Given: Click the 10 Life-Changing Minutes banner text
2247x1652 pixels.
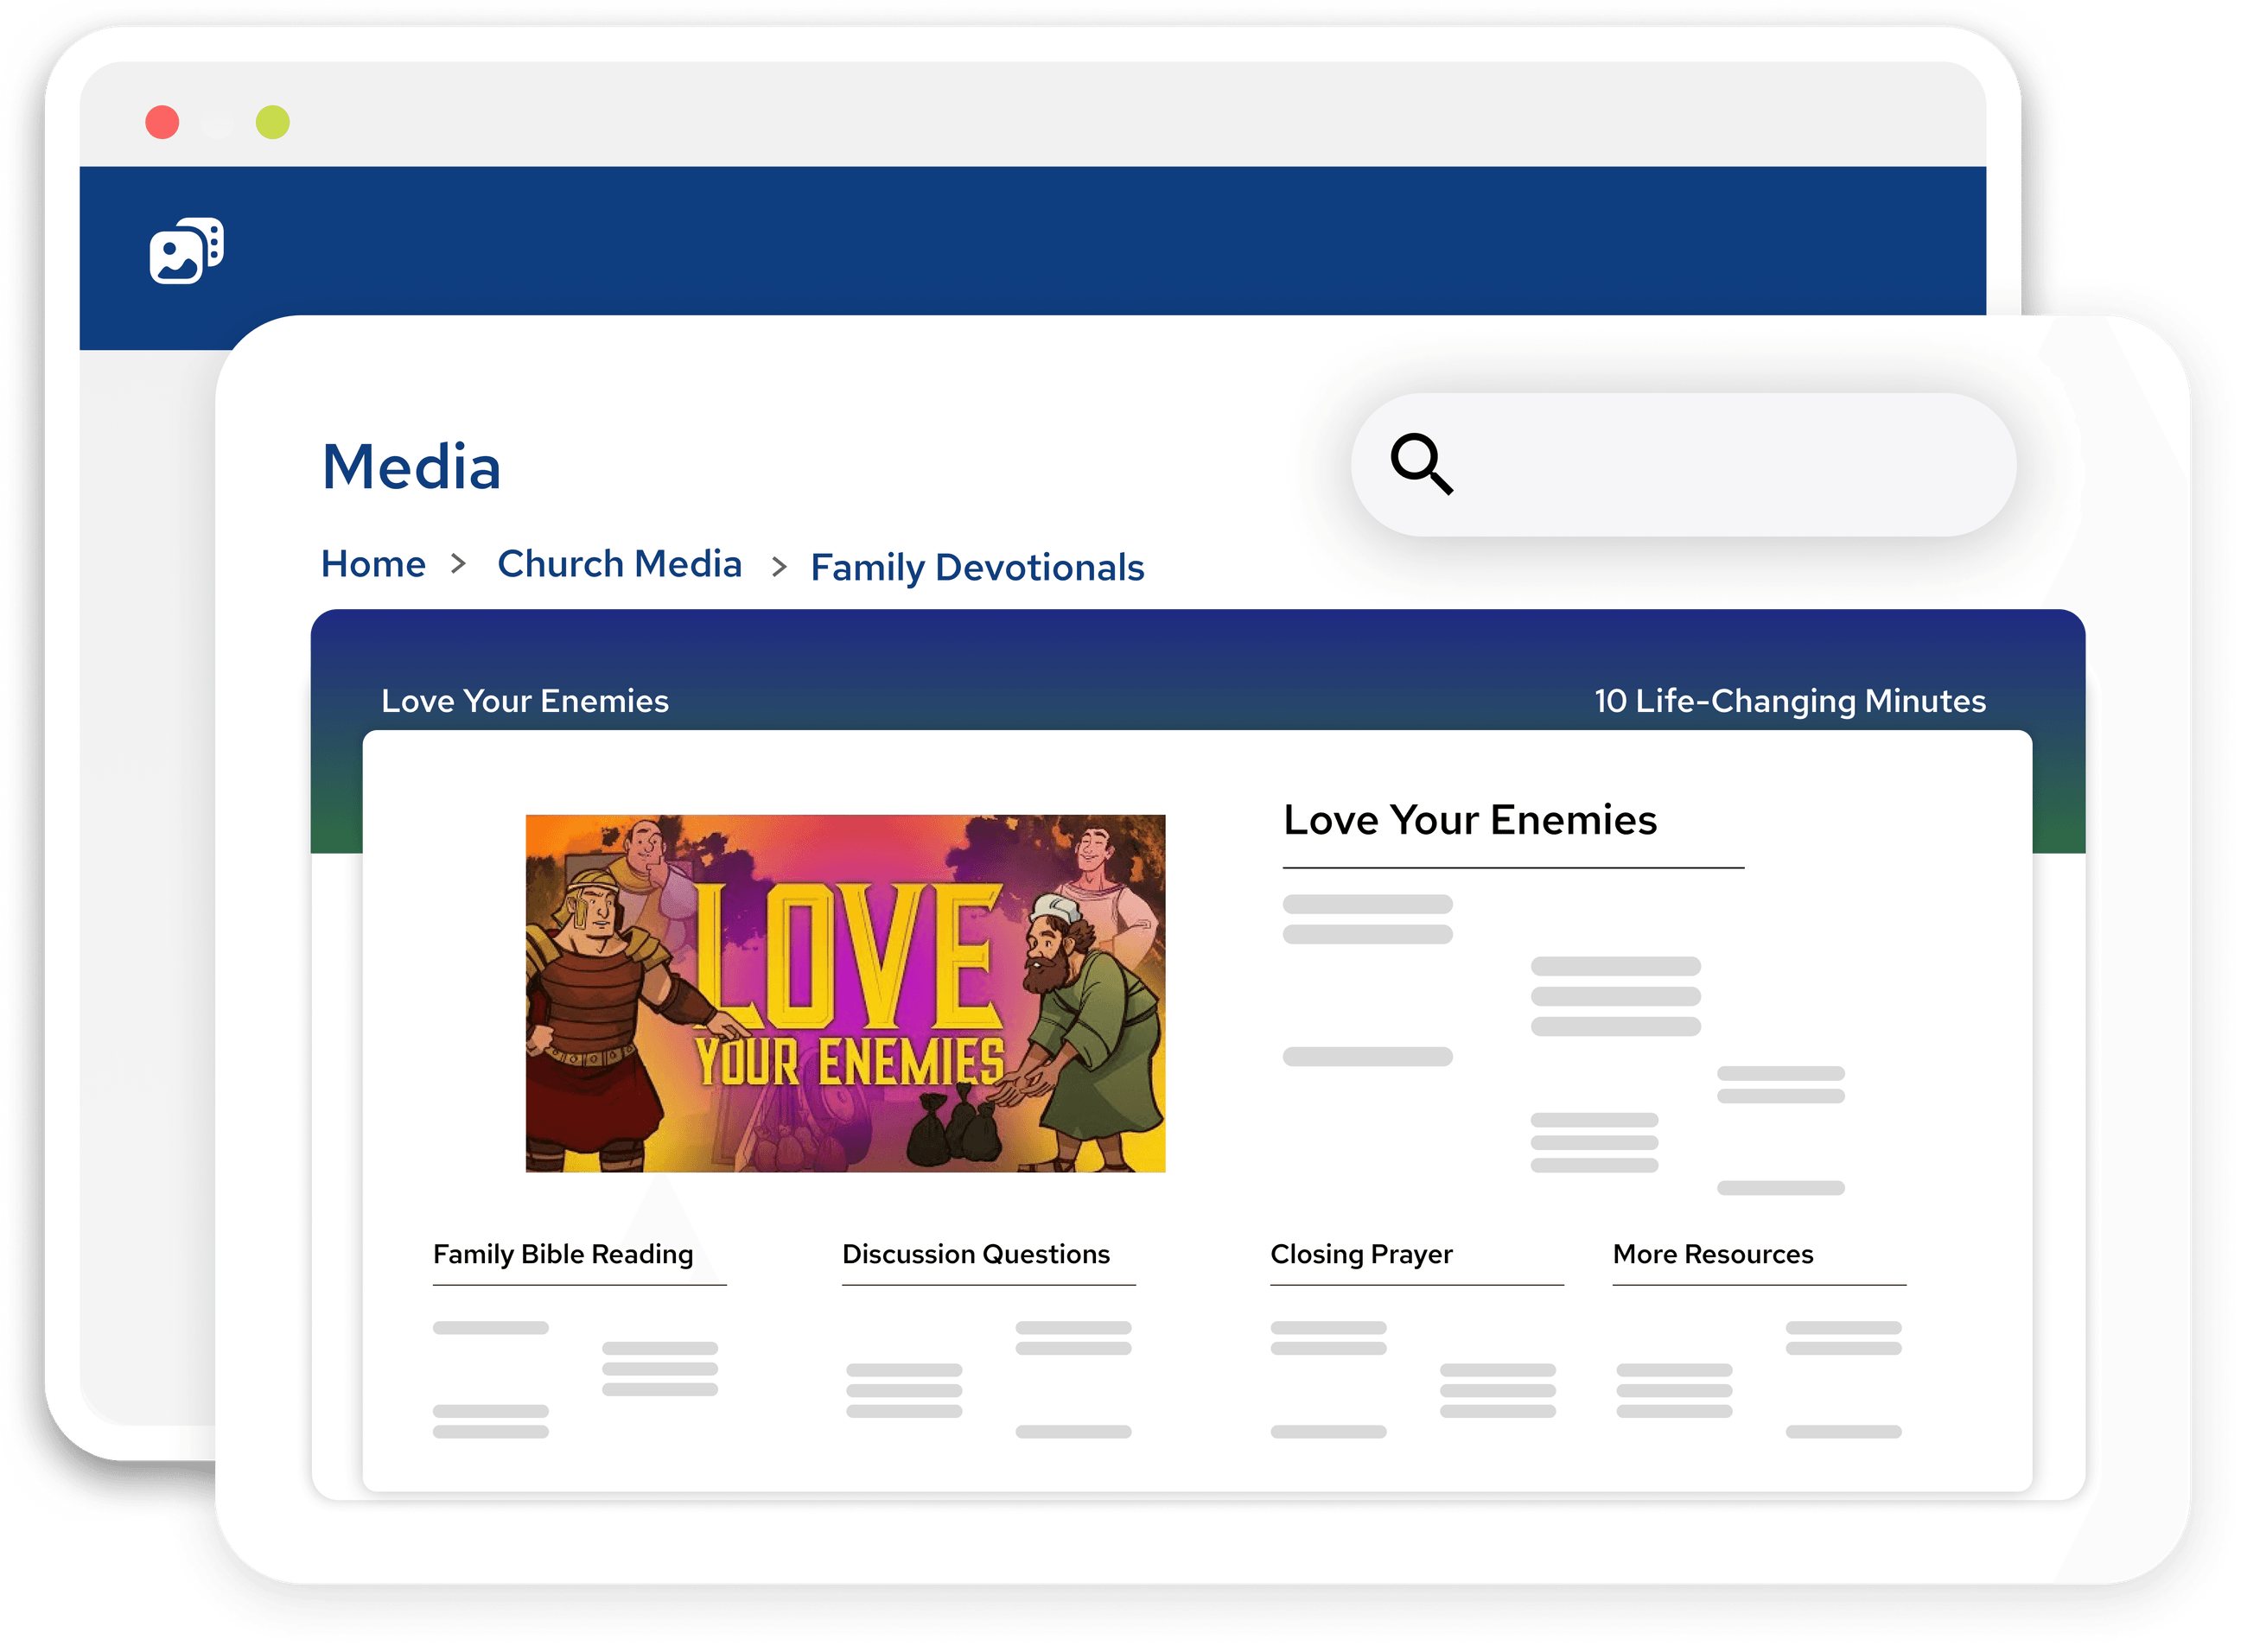Looking at the screenshot, I should coord(1789,701).
